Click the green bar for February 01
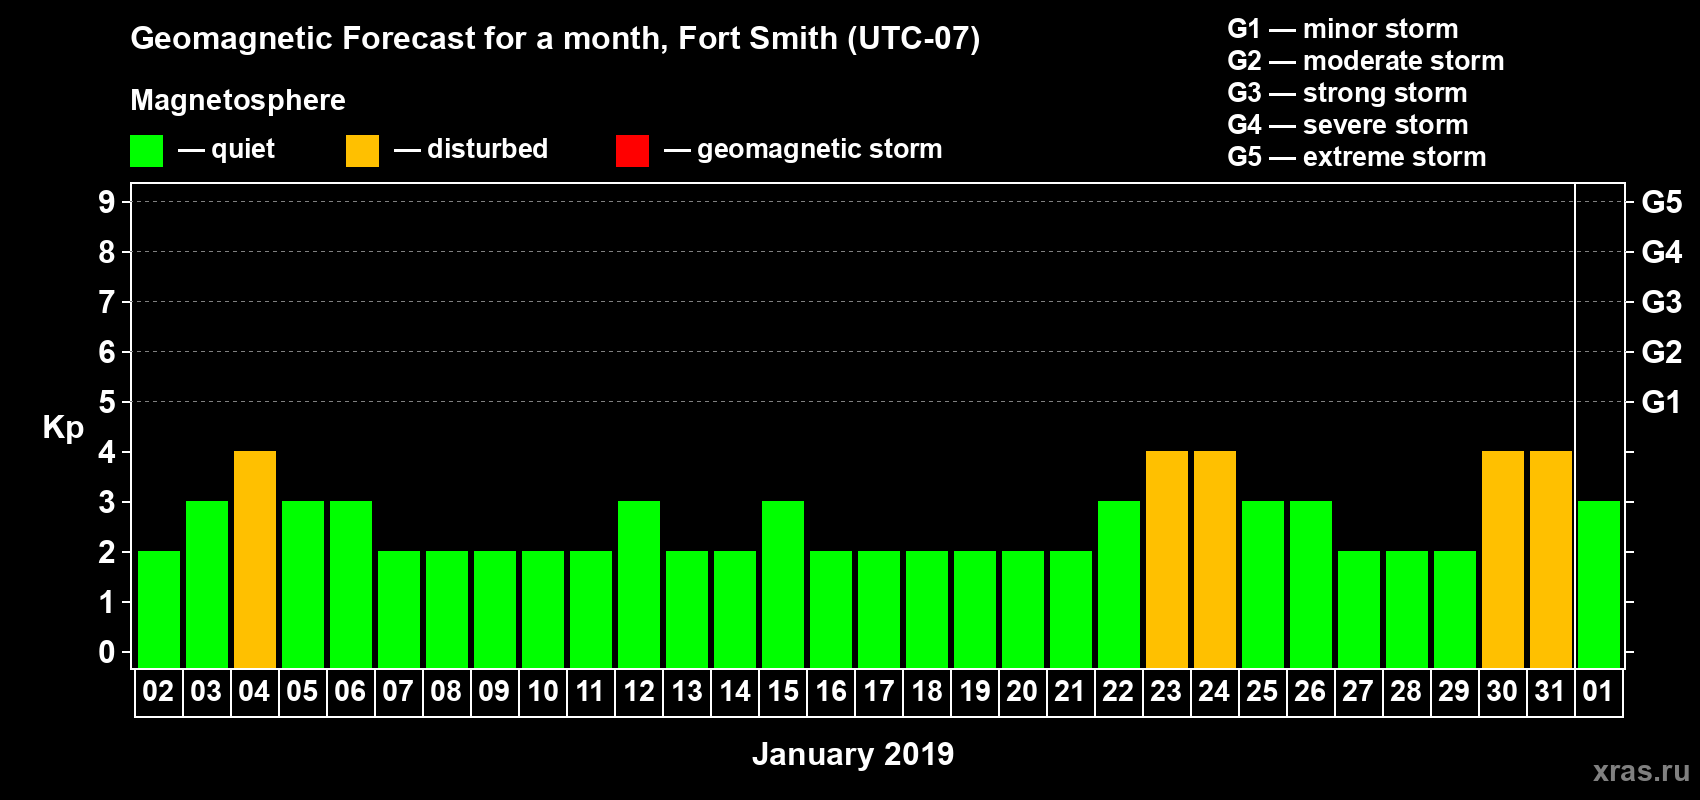This screenshot has width=1700, height=800. pos(1599,585)
